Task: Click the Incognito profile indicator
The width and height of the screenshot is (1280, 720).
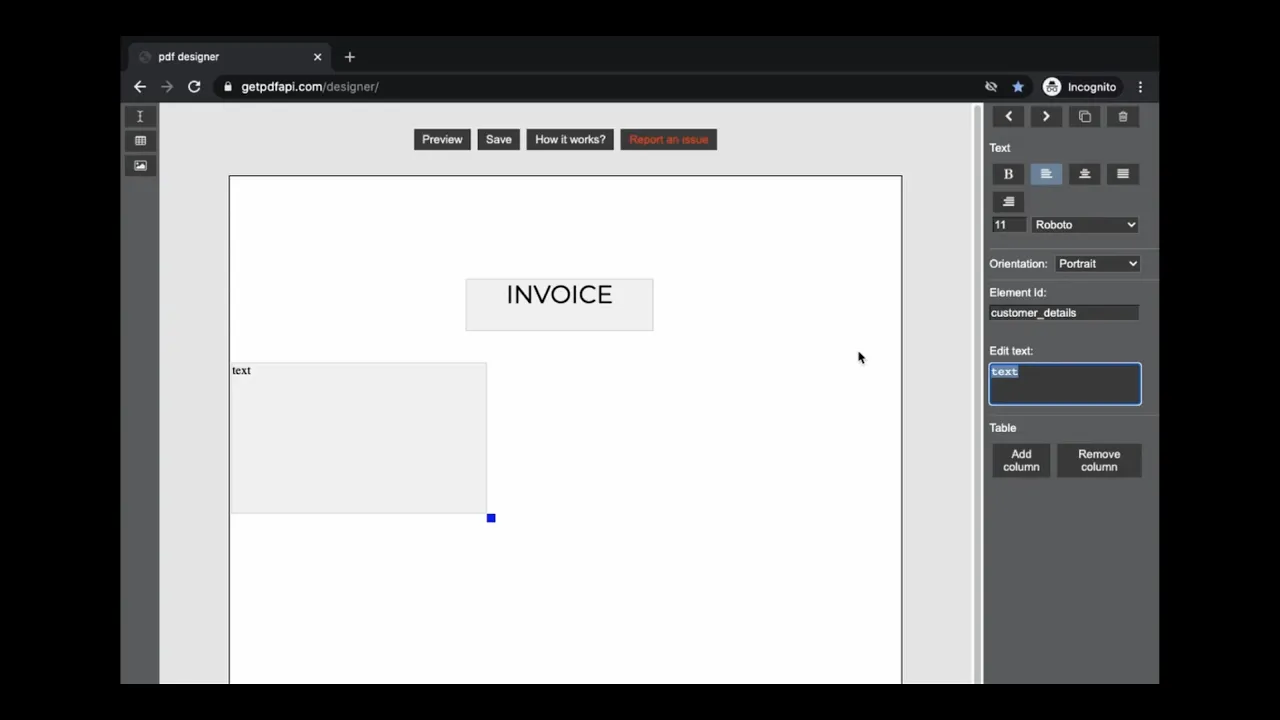Action: point(1080,87)
